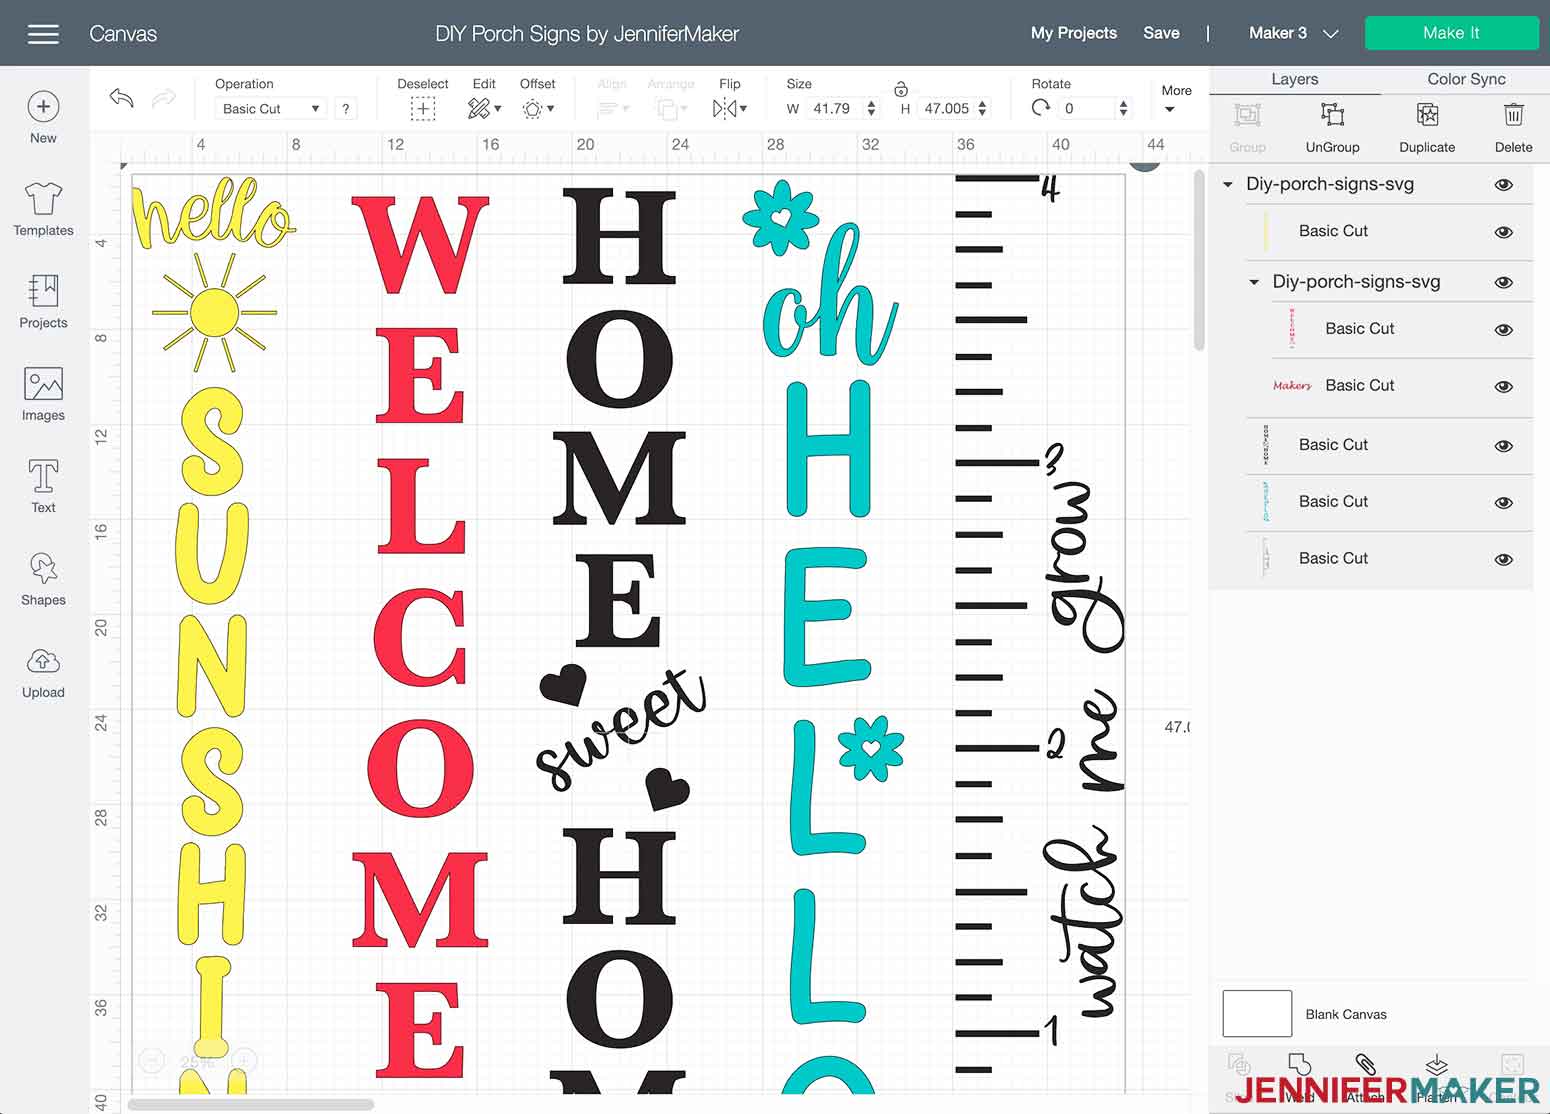Hide the teal HELLO Basic Cut layer

point(1503,503)
